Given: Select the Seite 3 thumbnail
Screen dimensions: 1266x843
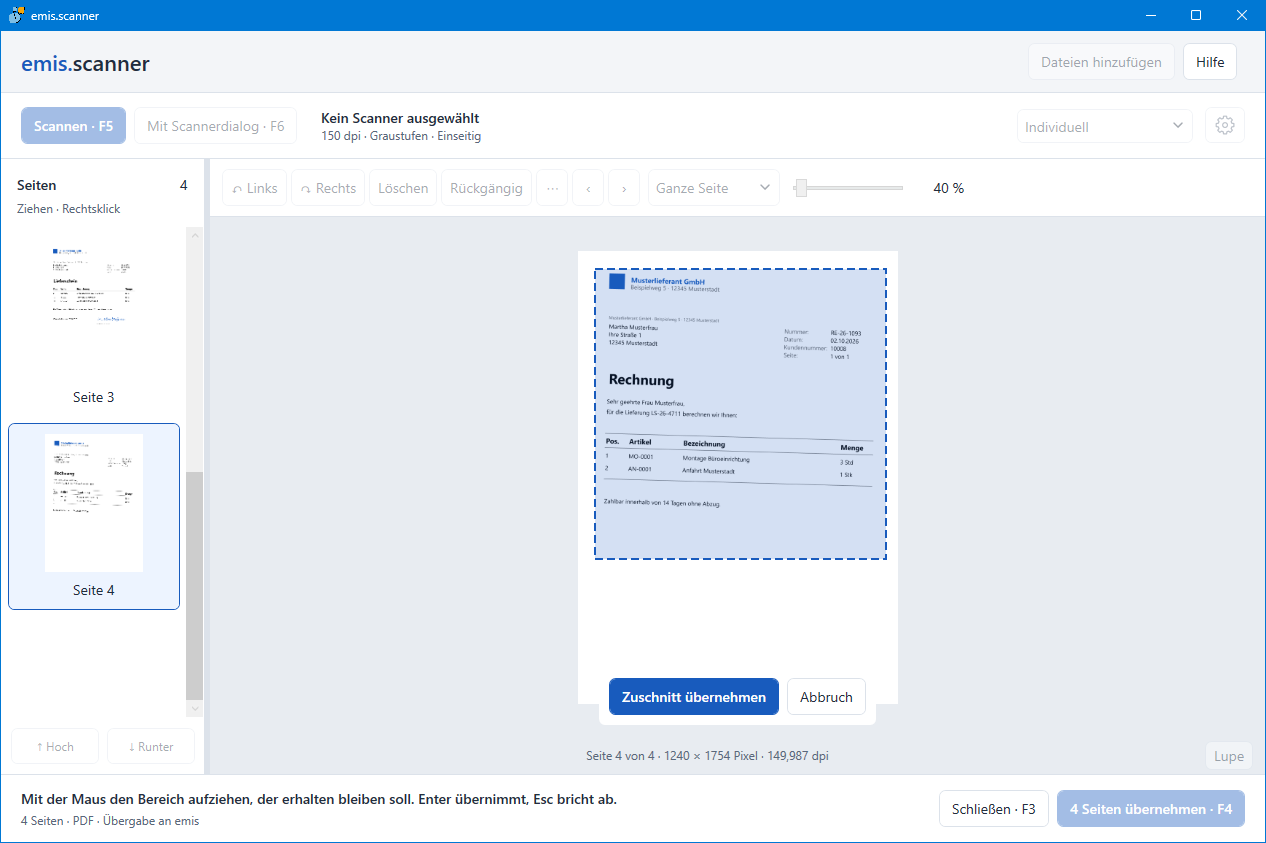Looking at the screenshot, I should tap(94, 321).
